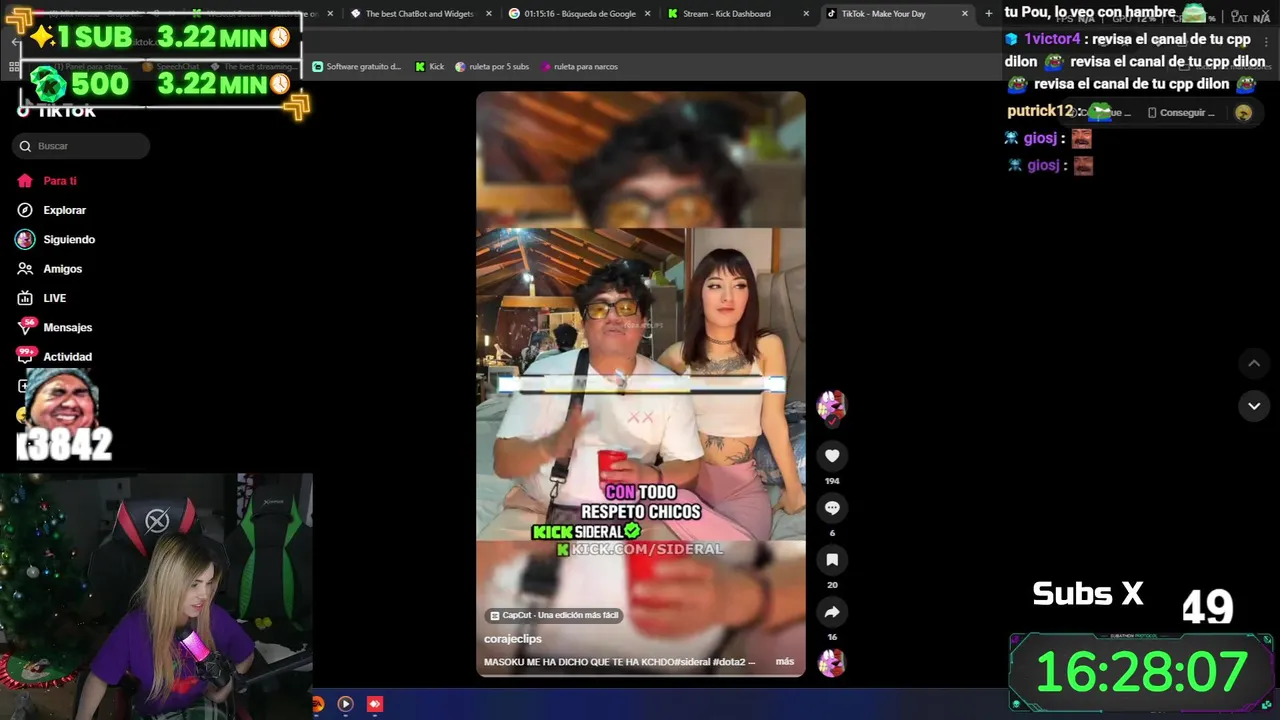Share the video using arrow icon
The width and height of the screenshot is (1280, 720).
[x=832, y=612]
